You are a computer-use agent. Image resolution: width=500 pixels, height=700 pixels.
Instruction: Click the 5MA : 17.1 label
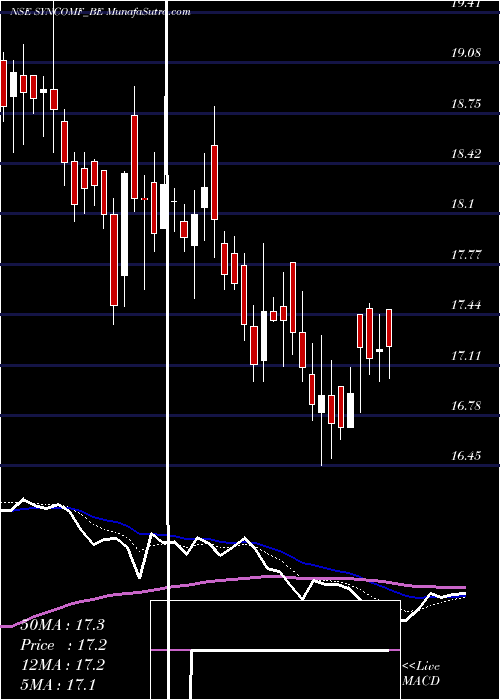click(x=58, y=684)
